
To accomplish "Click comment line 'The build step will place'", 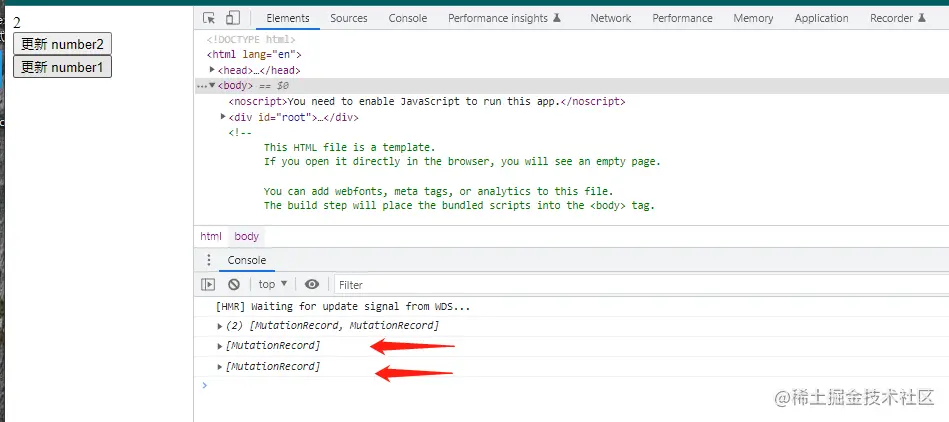I will 459,205.
